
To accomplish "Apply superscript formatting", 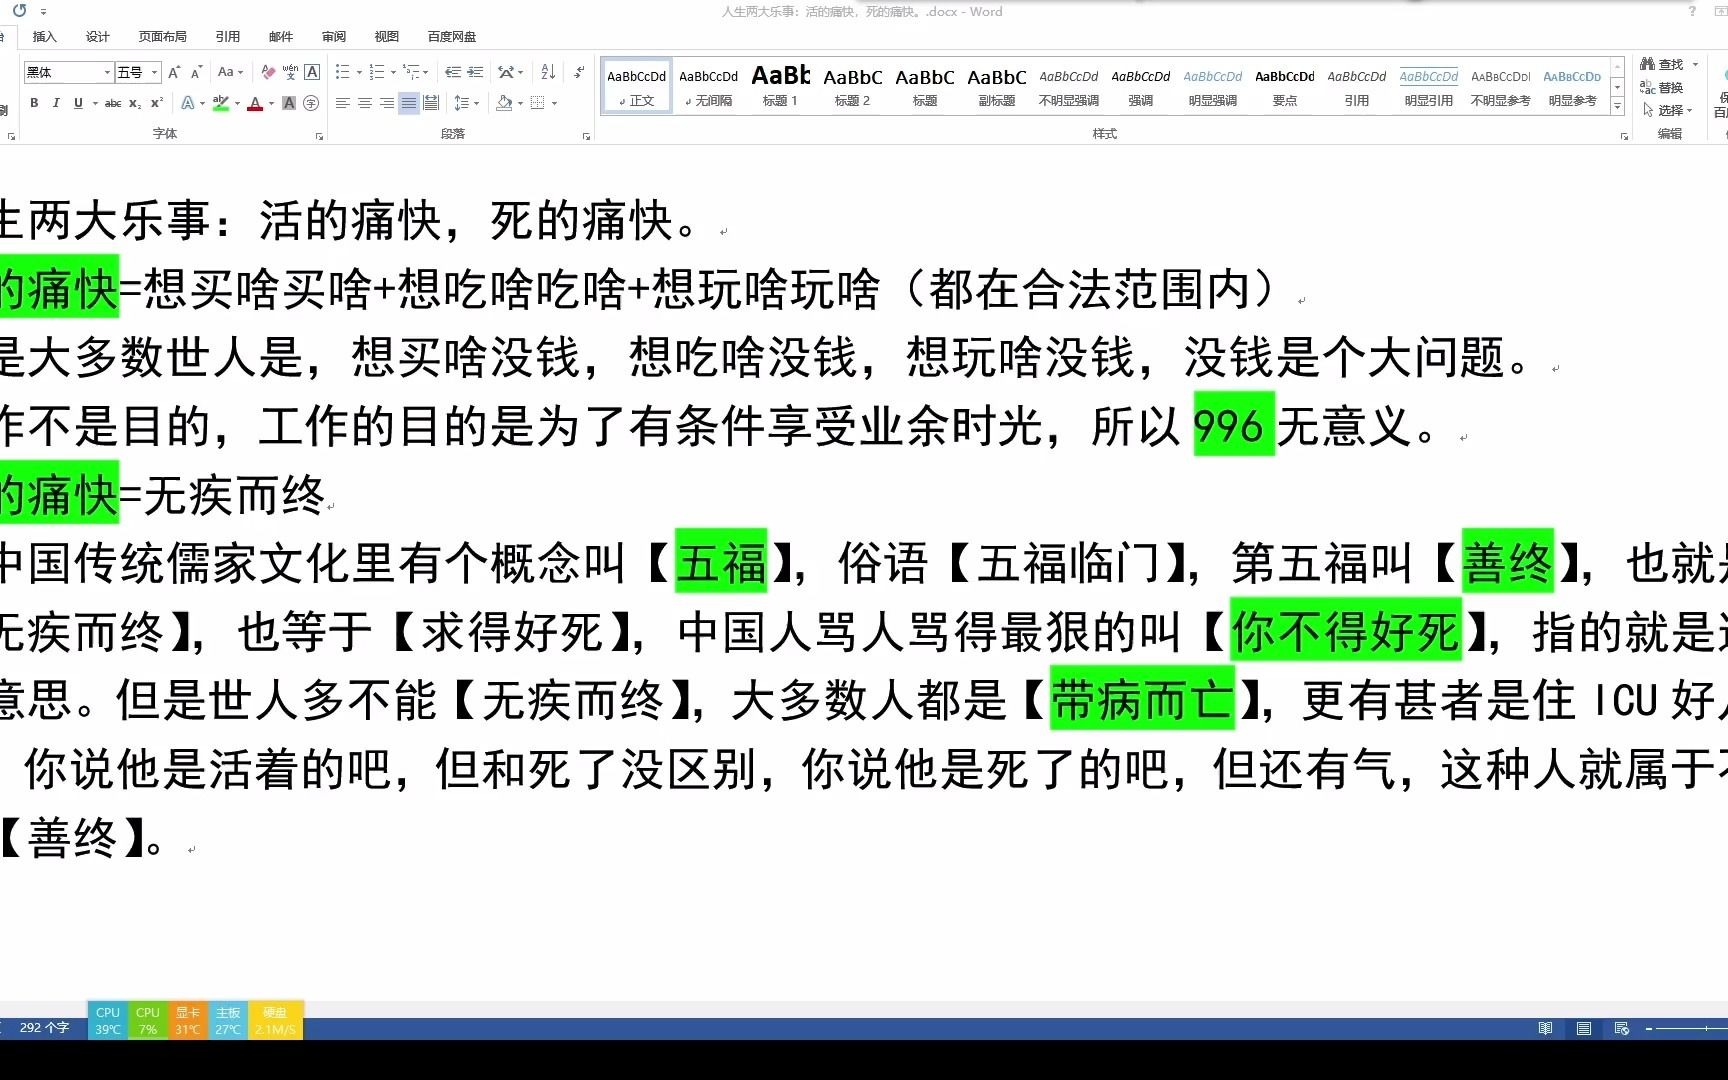I will tap(157, 103).
